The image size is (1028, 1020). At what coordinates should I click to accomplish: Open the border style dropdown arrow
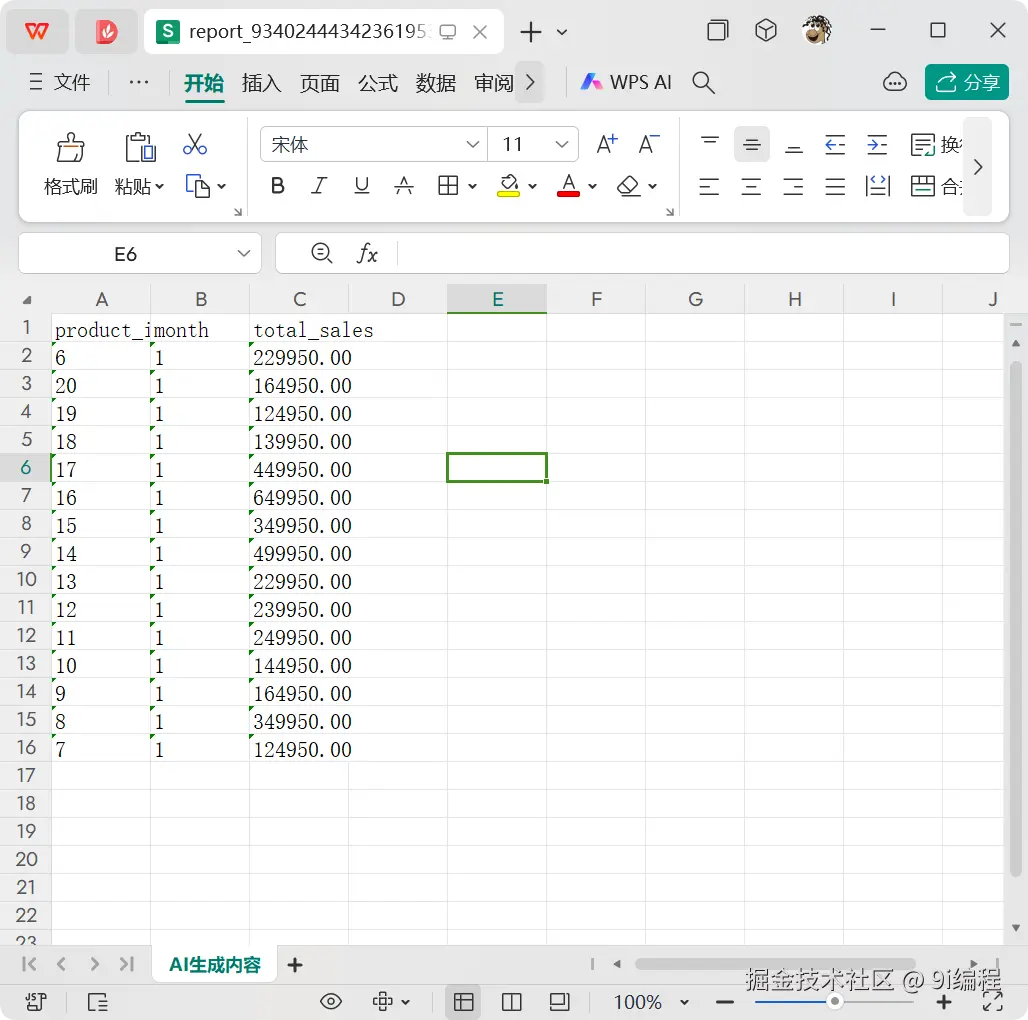click(x=472, y=187)
